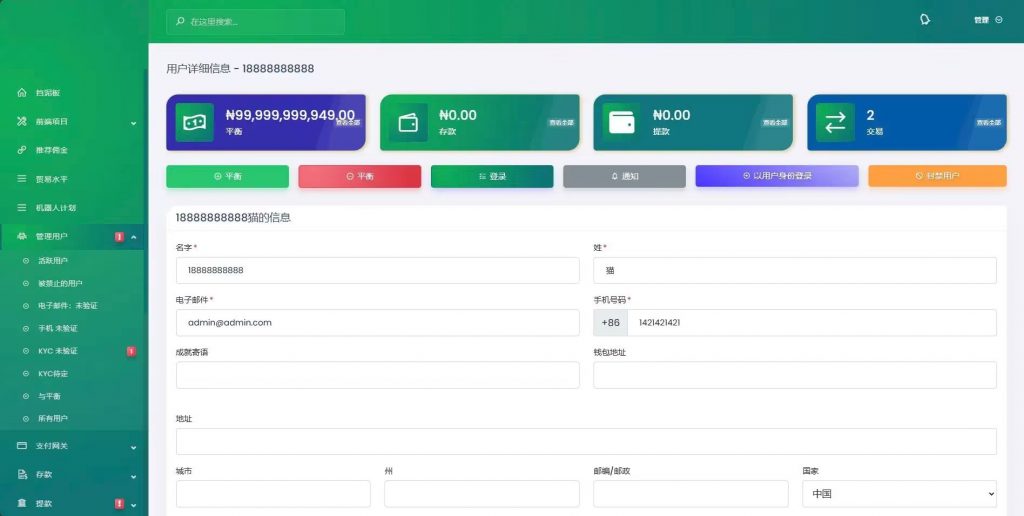Open the 管理 admin account menu
The width and height of the screenshot is (1024, 516).
click(x=987, y=20)
